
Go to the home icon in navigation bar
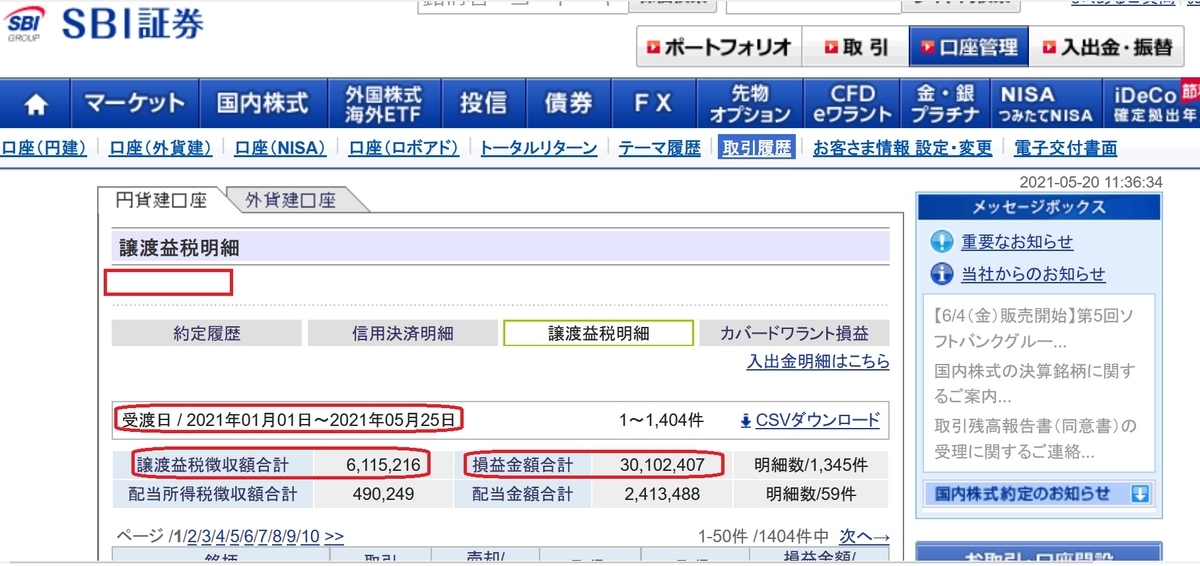click(36, 104)
